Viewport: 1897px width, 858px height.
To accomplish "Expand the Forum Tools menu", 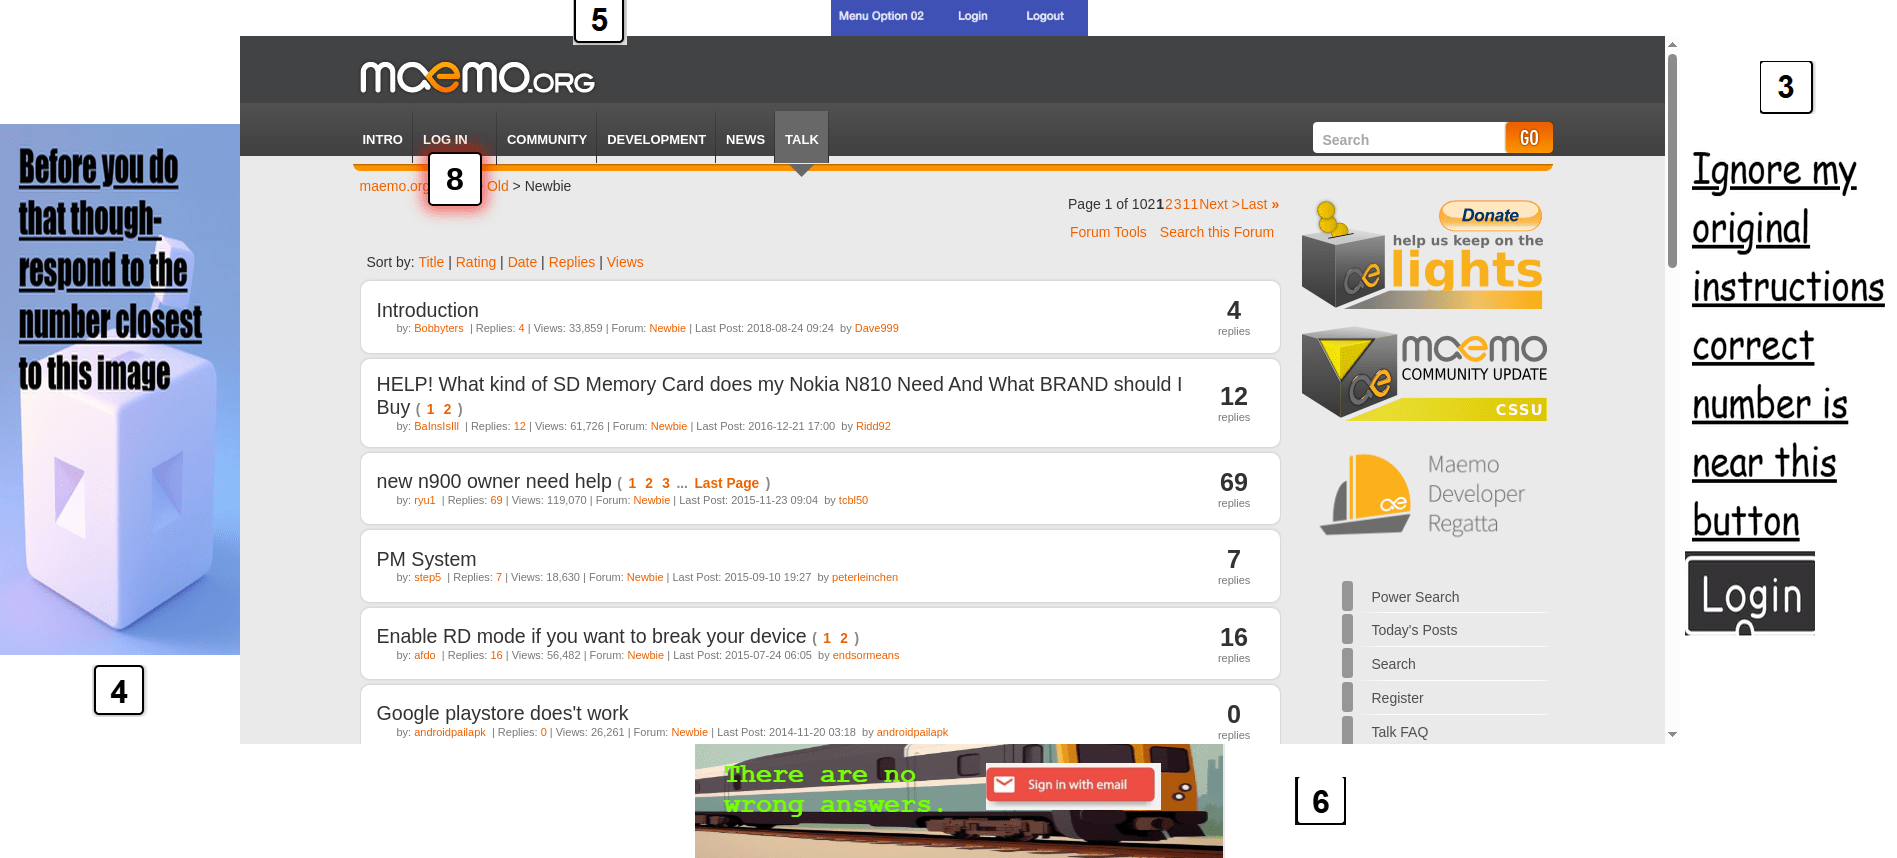I will click(x=1108, y=232).
